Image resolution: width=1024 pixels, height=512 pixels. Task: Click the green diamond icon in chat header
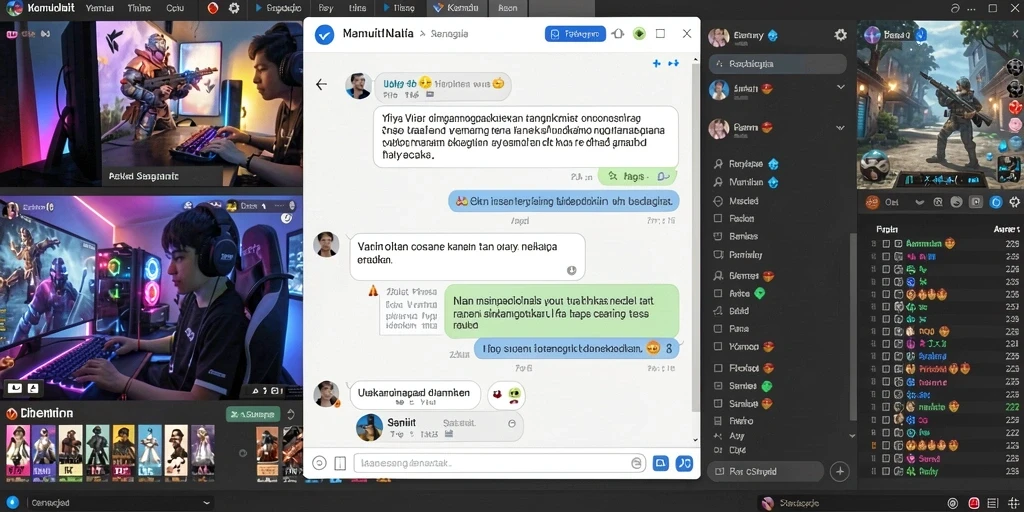pyautogui.click(x=639, y=34)
